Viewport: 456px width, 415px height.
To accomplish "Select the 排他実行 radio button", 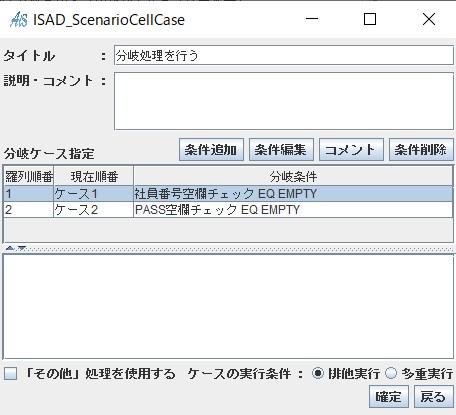I will 318,373.
